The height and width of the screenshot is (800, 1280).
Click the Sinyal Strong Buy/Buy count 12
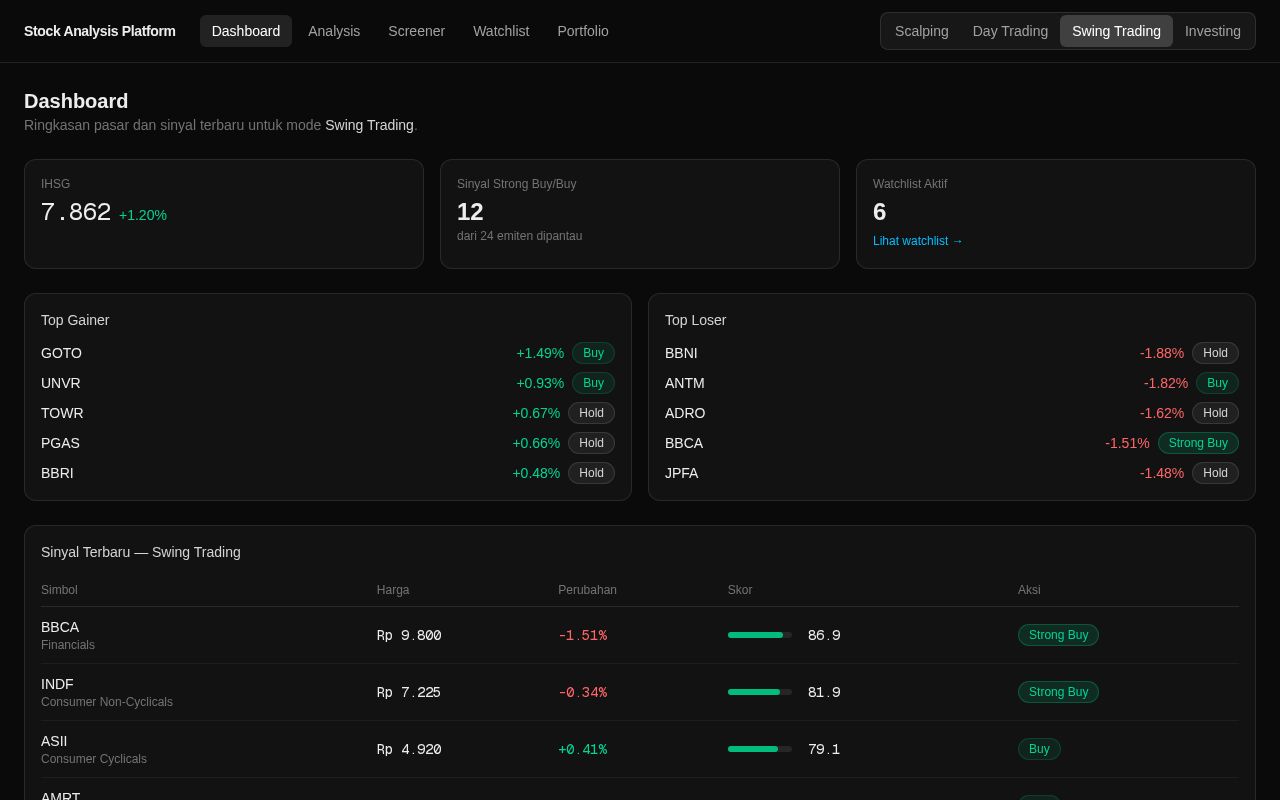470,212
